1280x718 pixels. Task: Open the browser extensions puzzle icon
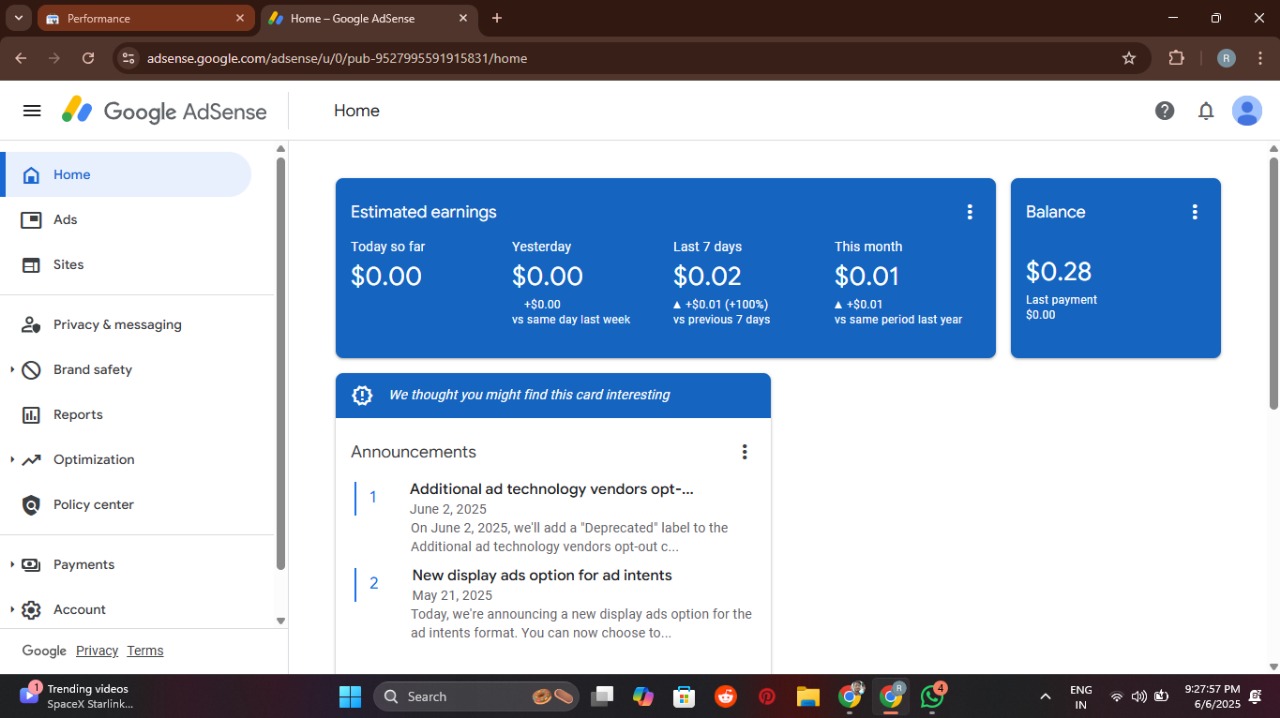1176,58
